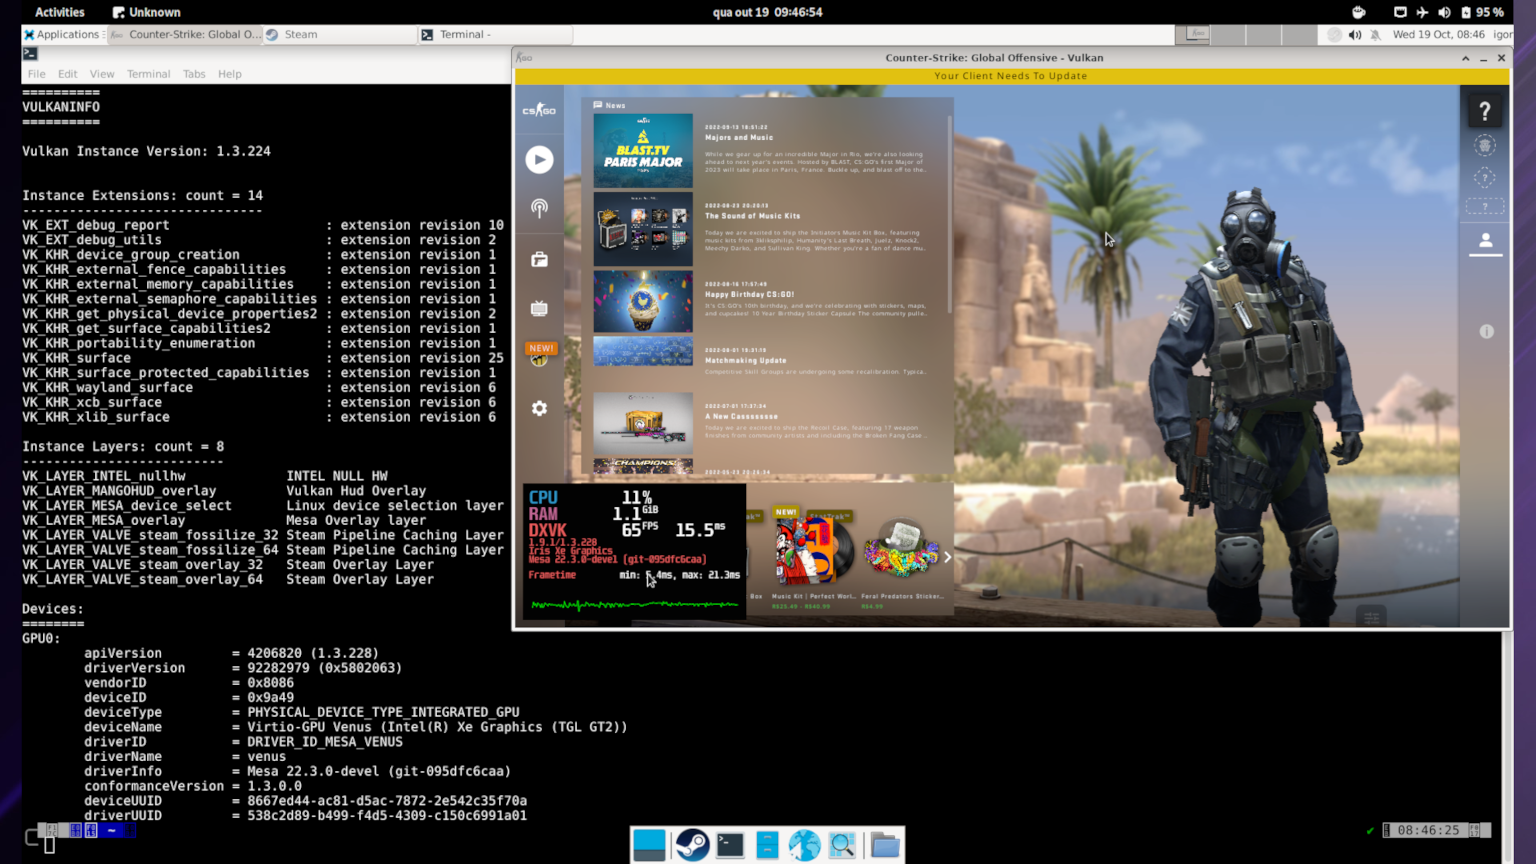This screenshot has width=1536, height=864.
Task: Launch Steam from the bottom dock
Action: (x=691, y=845)
